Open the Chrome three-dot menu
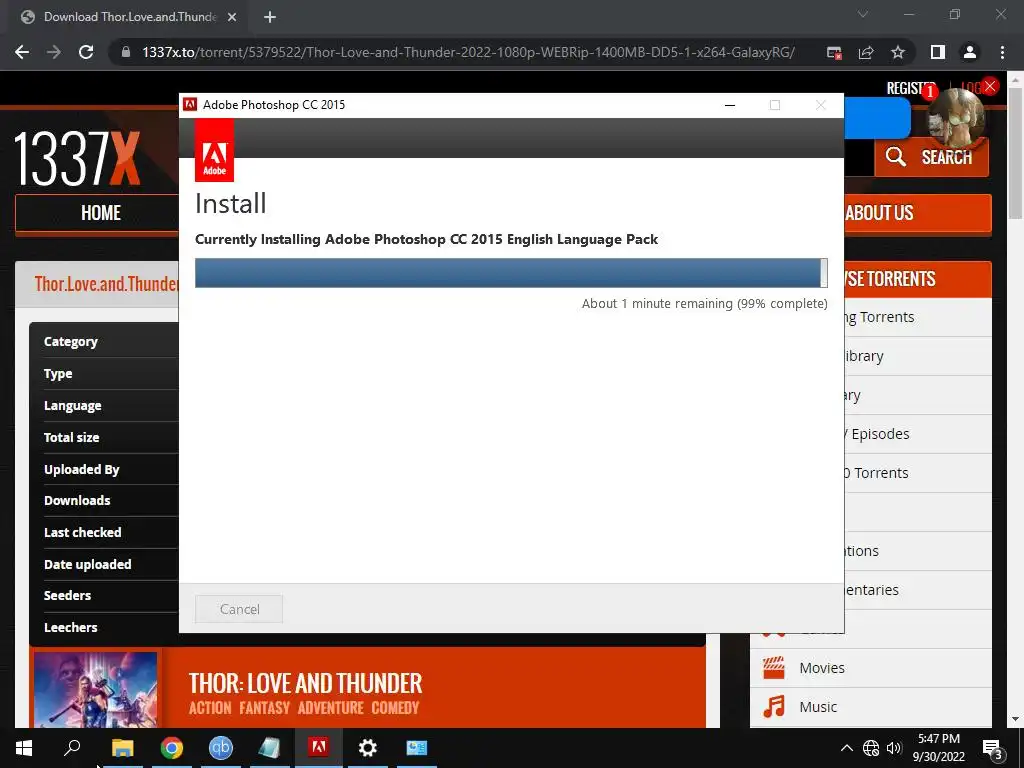This screenshot has width=1024, height=768. point(1002,52)
